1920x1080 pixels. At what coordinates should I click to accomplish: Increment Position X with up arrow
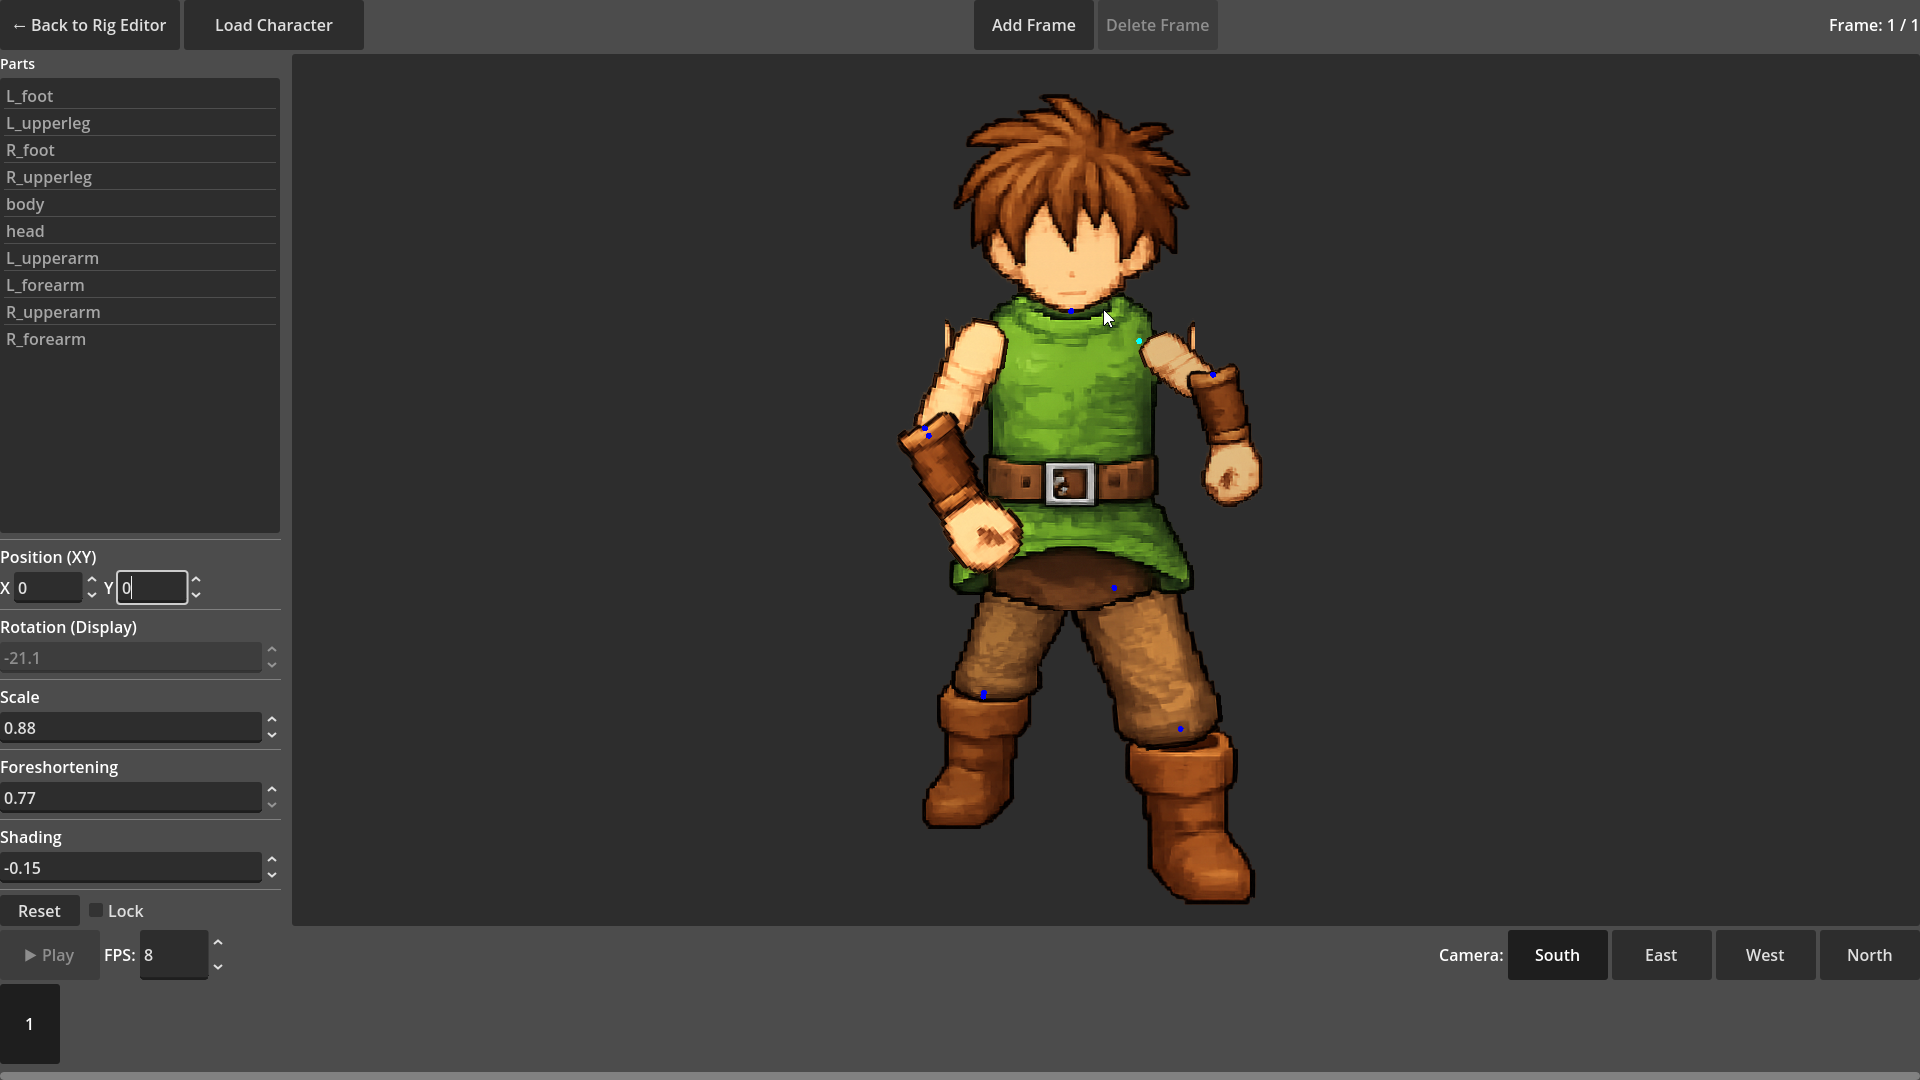[x=92, y=580]
